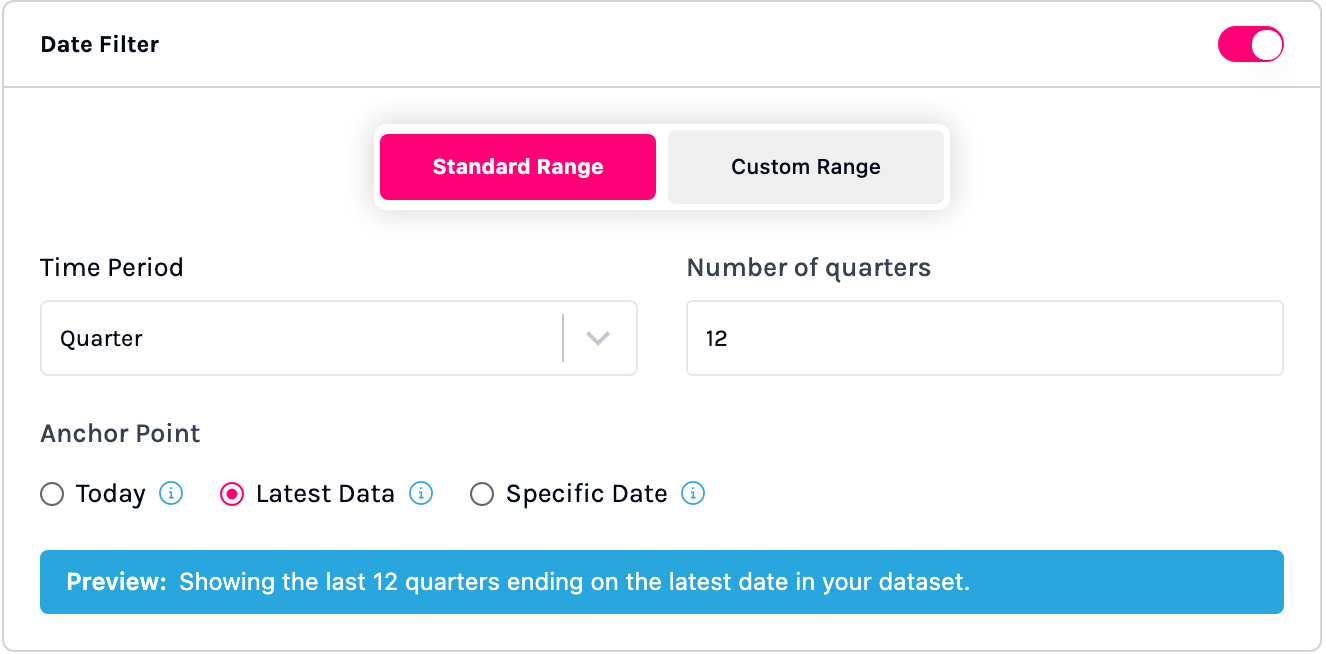Select the Latest Data radio button
The width and height of the screenshot is (1326, 654).
(x=232, y=495)
